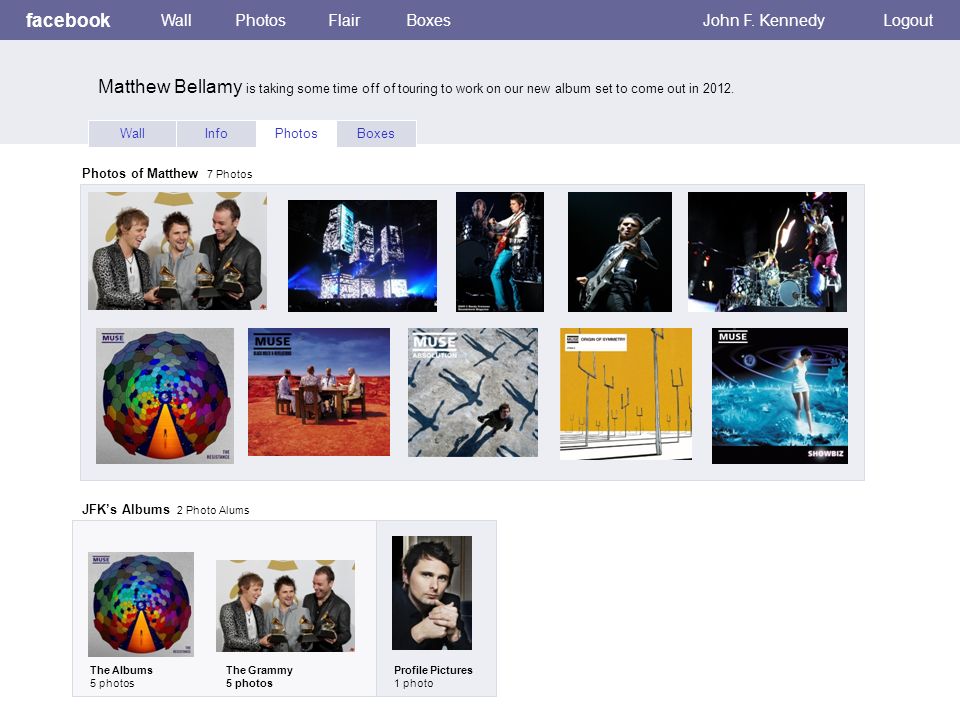960x720 pixels.
Task: Switch to the profile Wall tab
Action: [x=132, y=133]
